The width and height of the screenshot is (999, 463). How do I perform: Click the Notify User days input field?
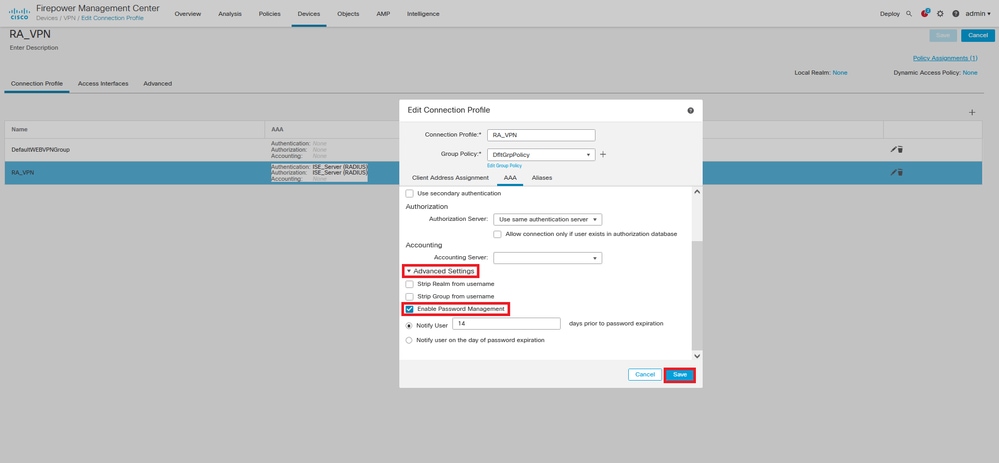coord(506,324)
